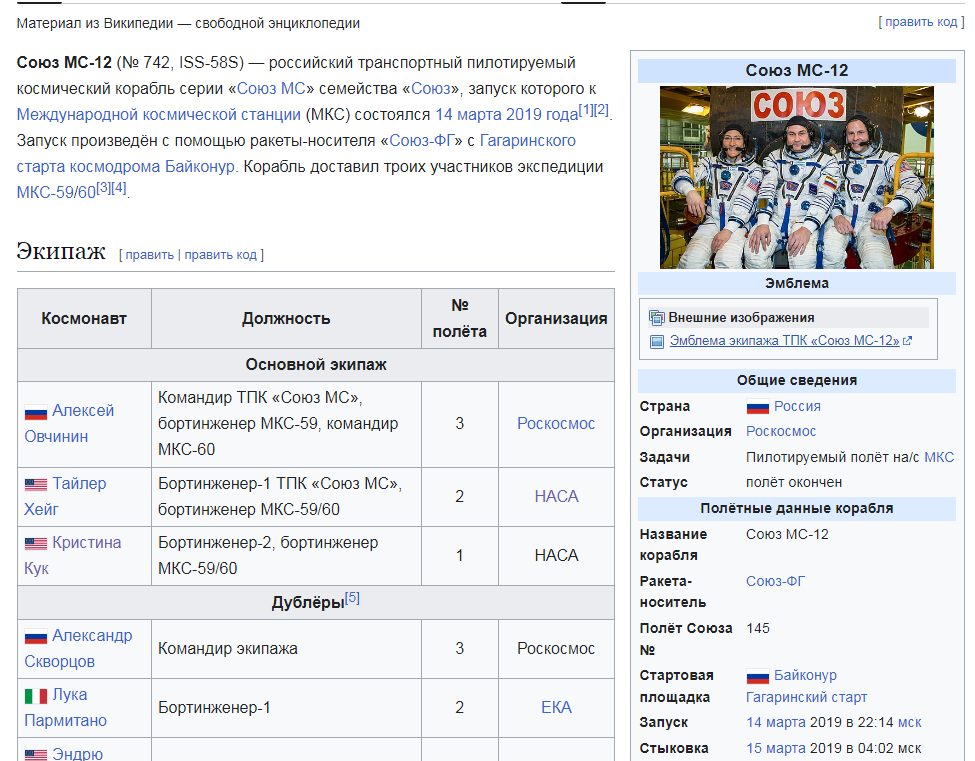This screenshot has height=761, width=975.
Task: Click править код at page top right
Action: click(x=921, y=22)
